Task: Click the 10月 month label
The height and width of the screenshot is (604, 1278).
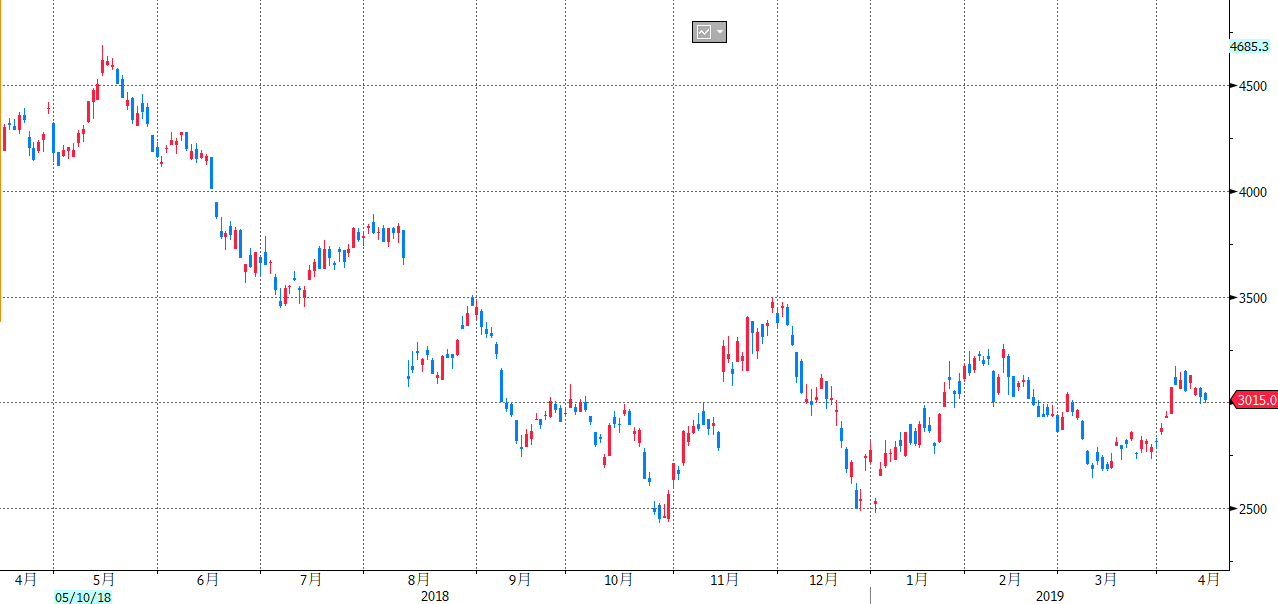Action: [x=619, y=579]
